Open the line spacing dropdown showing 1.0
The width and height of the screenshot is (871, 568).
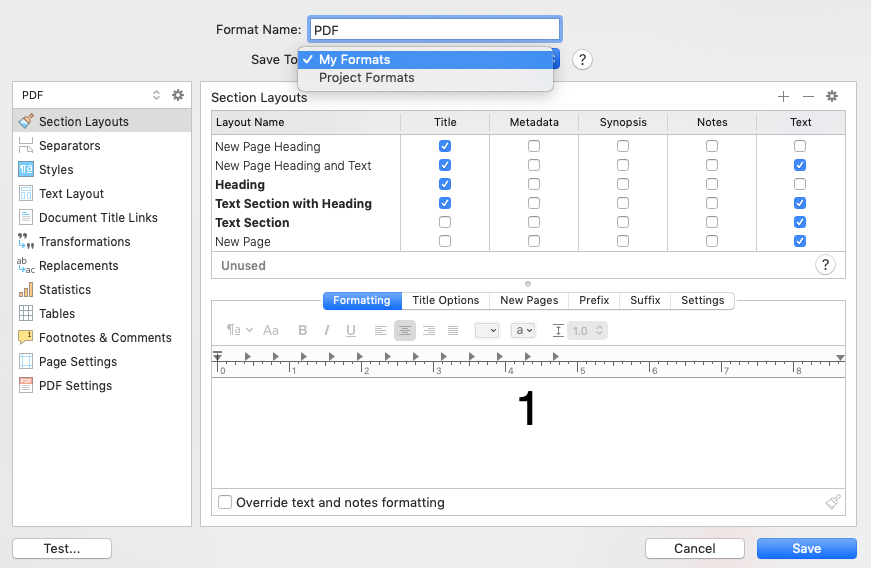pos(588,330)
